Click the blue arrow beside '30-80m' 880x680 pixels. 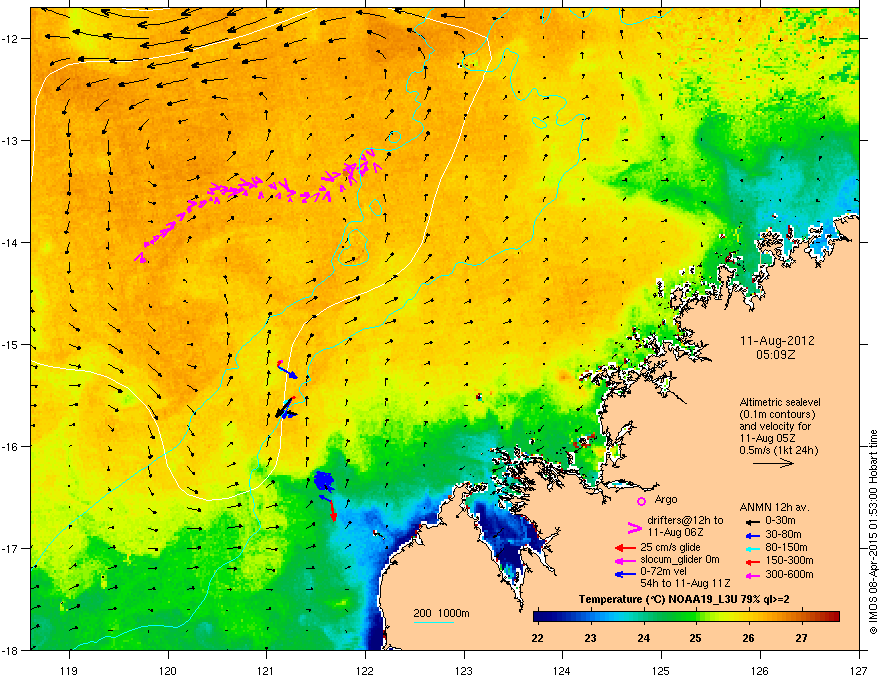753,535
